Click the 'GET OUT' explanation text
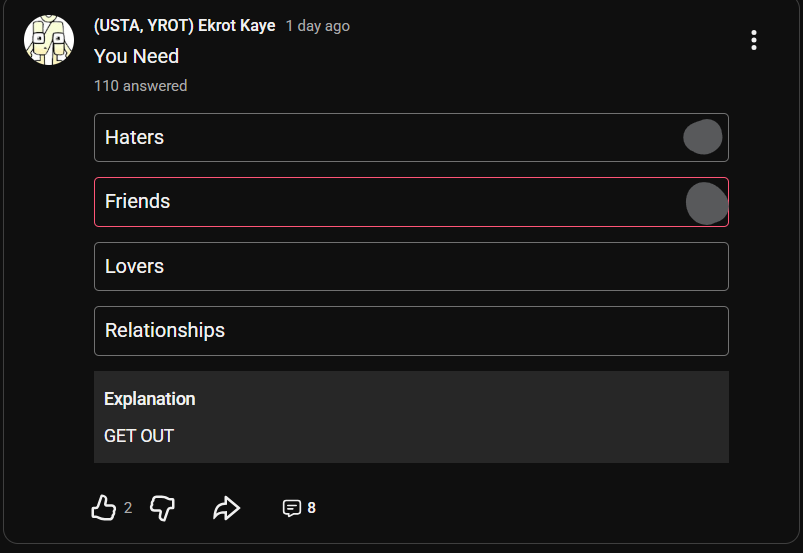 click(x=139, y=436)
